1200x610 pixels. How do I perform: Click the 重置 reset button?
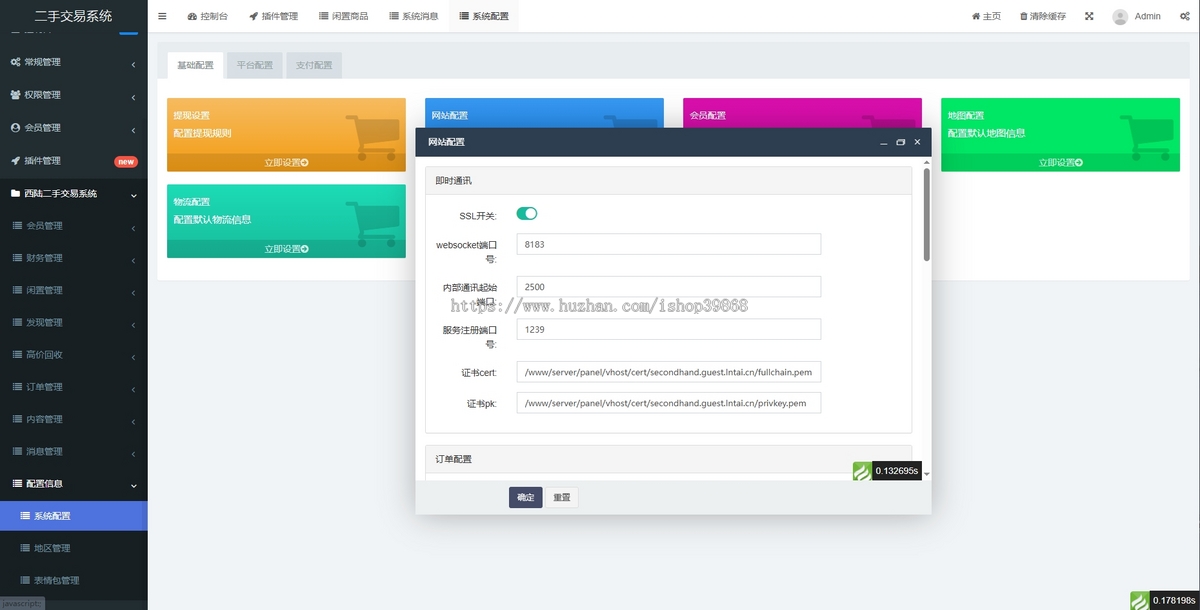pyautogui.click(x=562, y=497)
